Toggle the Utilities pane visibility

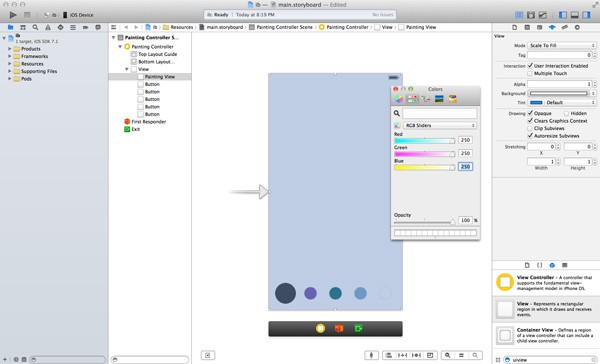[586, 15]
